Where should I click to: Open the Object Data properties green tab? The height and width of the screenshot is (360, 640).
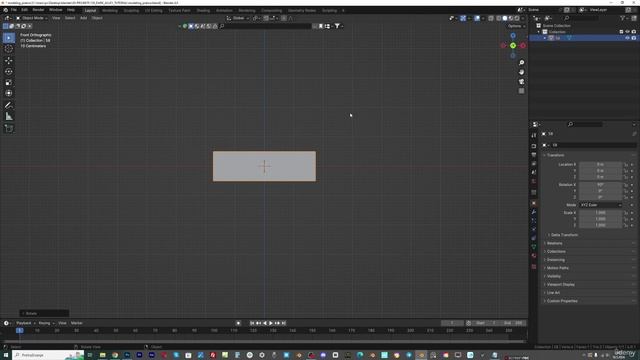point(534,247)
